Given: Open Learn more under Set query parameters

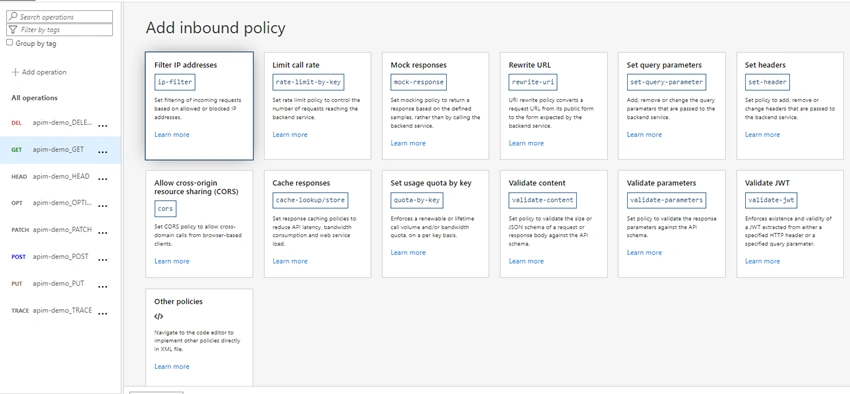Looking at the screenshot, I should click(x=645, y=134).
